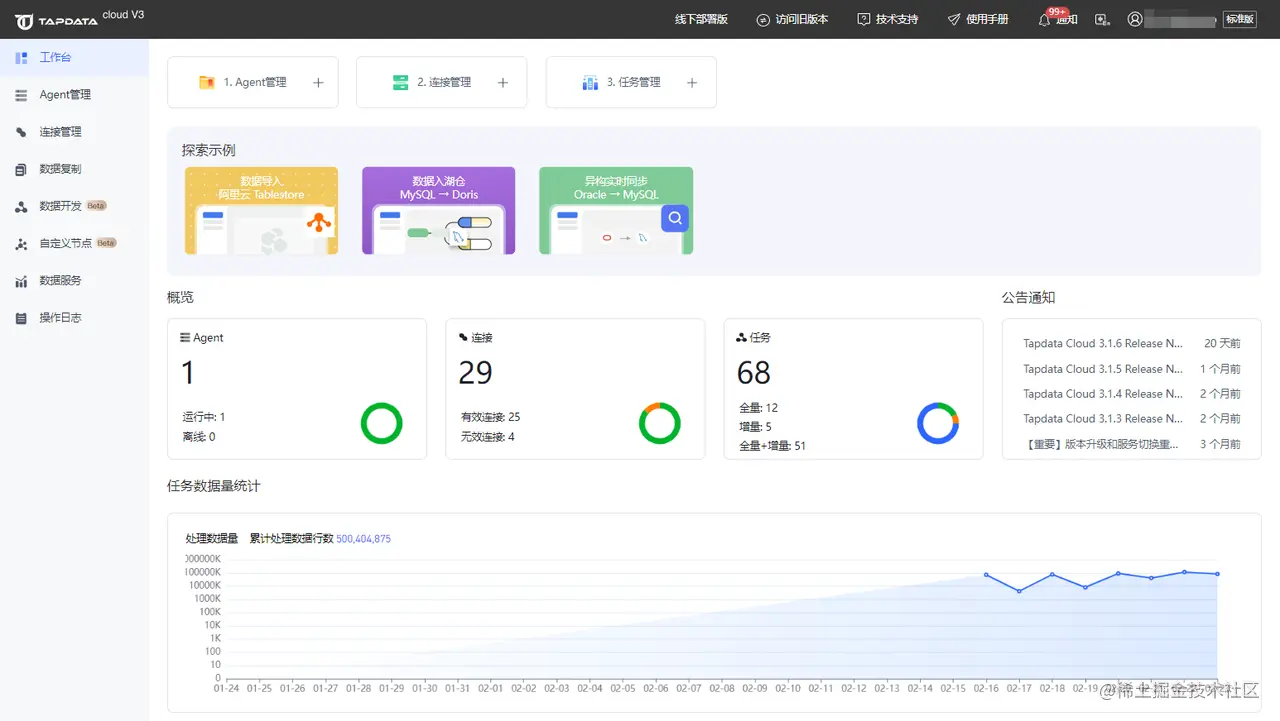Click the 运行中: 1 status text
This screenshot has height=721, width=1280.
[204, 417]
